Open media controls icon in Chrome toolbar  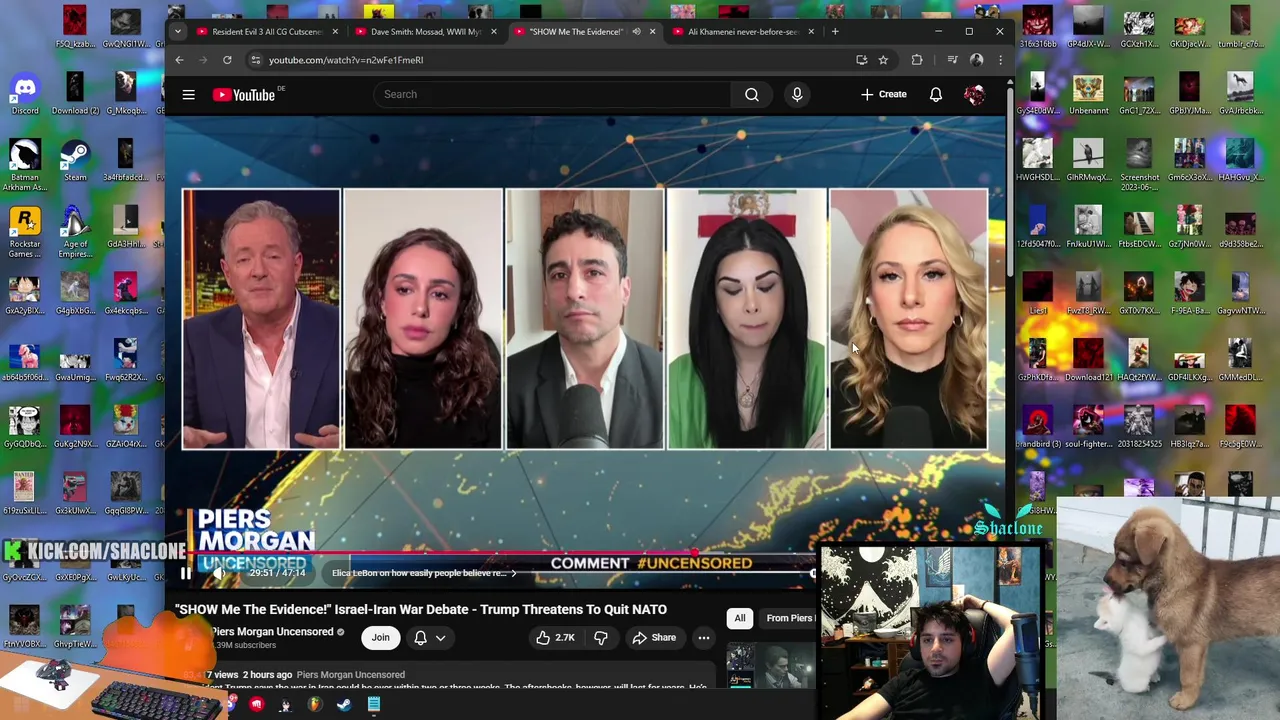pos(951,60)
